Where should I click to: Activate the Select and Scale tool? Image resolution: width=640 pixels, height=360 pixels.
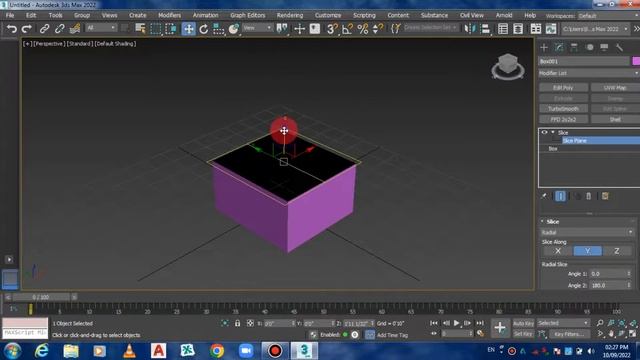[218, 29]
